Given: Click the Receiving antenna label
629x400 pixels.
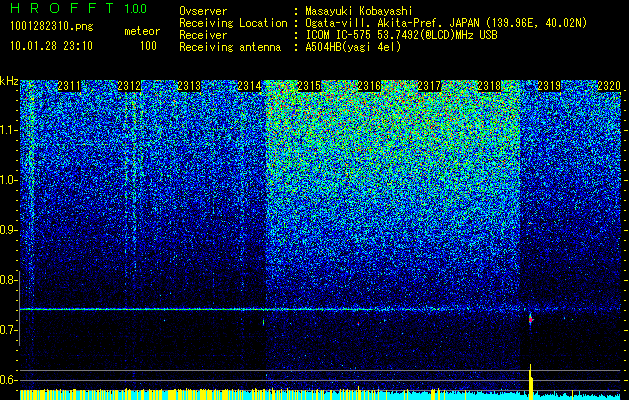Looking at the screenshot, I should point(230,47).
